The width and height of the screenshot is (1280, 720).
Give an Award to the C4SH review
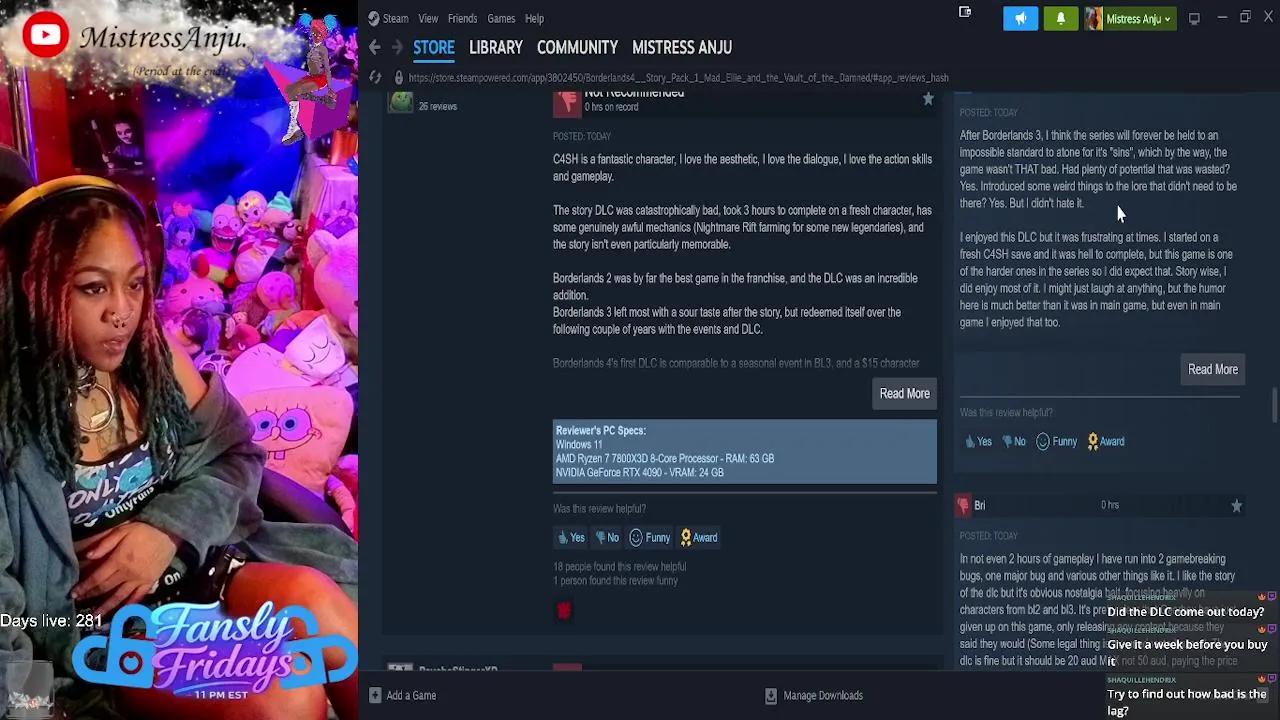pyautogui.click(x=698, y=537)
